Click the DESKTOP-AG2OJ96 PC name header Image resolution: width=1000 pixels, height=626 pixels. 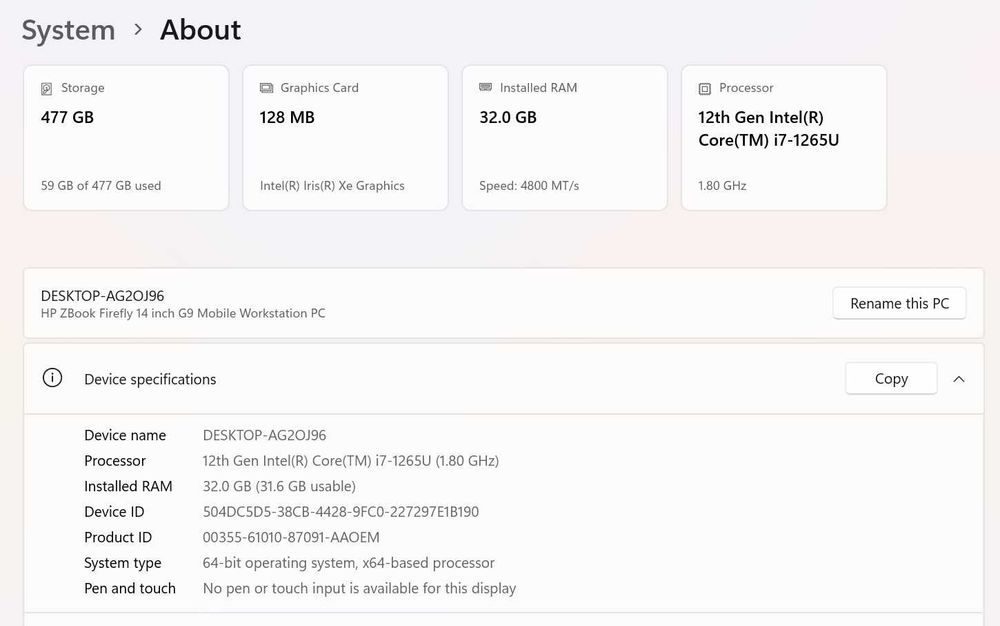click(x=103, y=296)
